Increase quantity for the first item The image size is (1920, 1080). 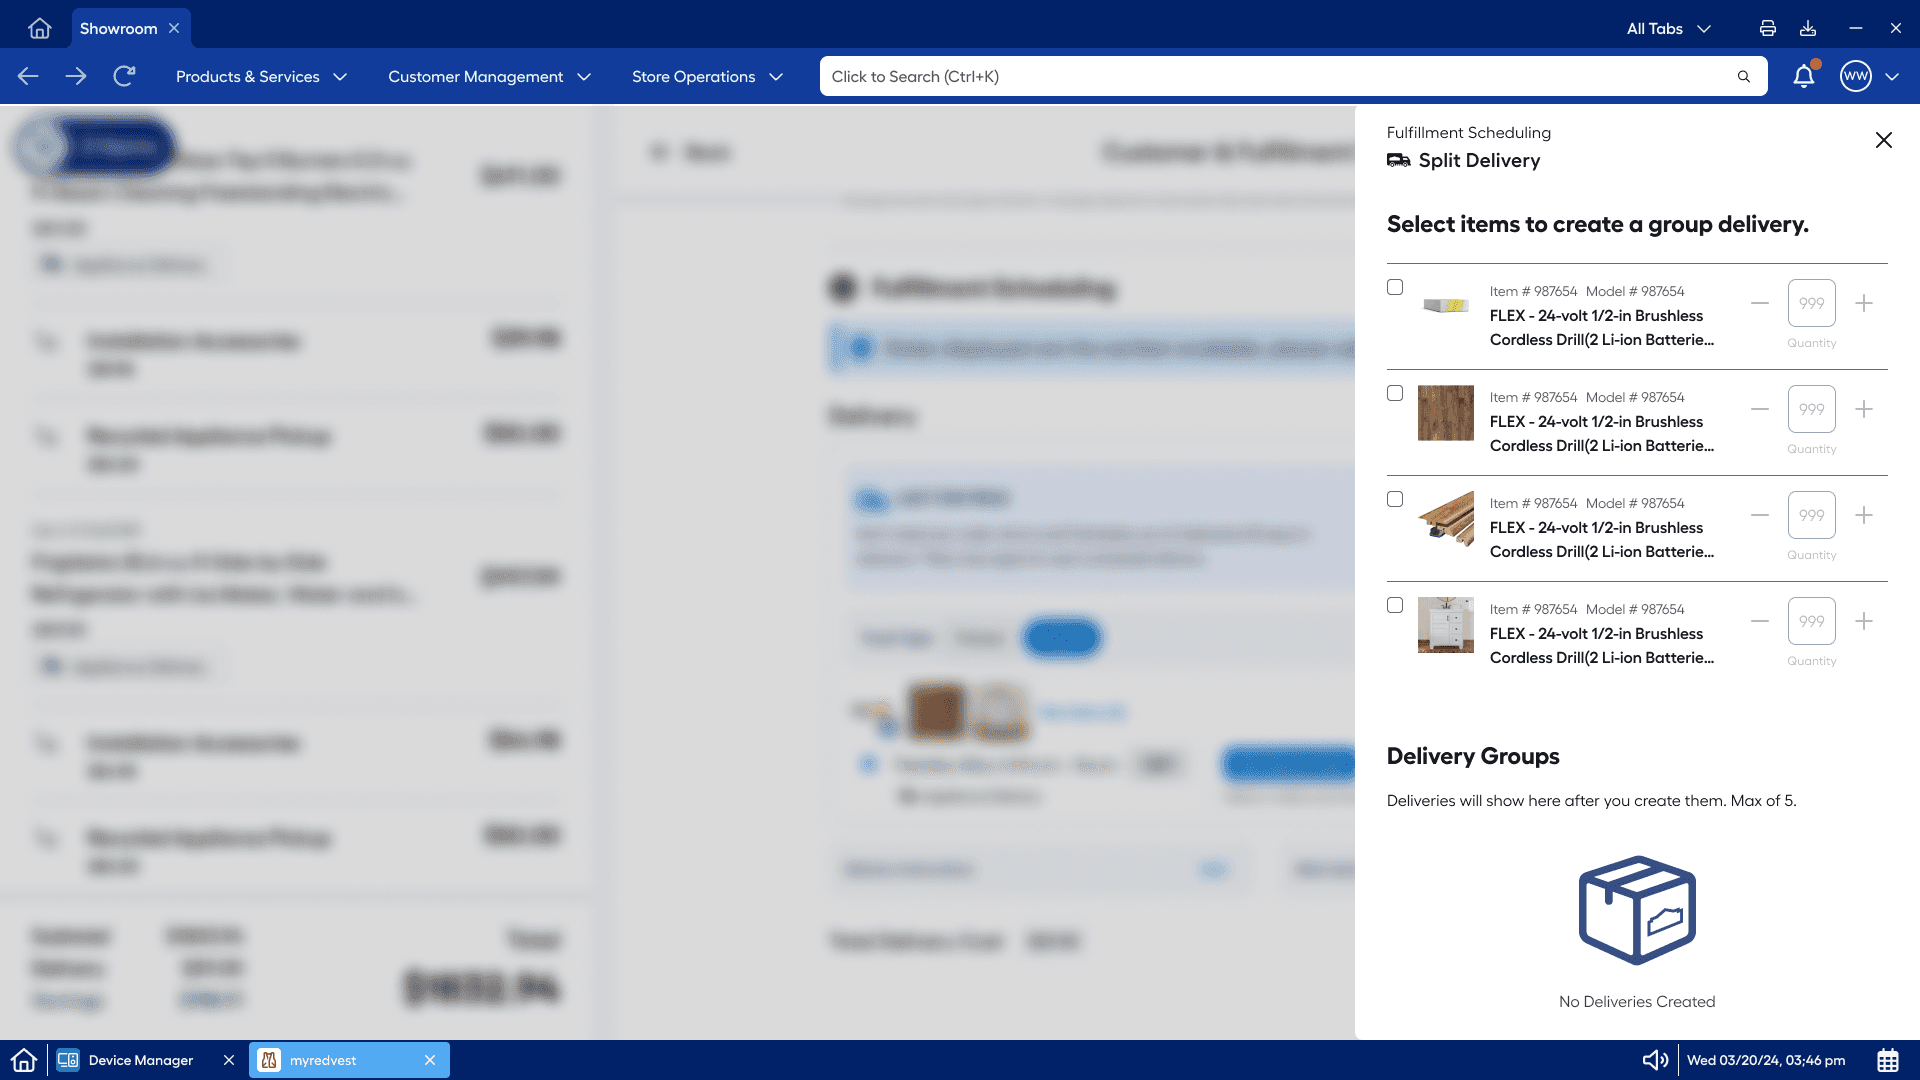point(1864,303)
